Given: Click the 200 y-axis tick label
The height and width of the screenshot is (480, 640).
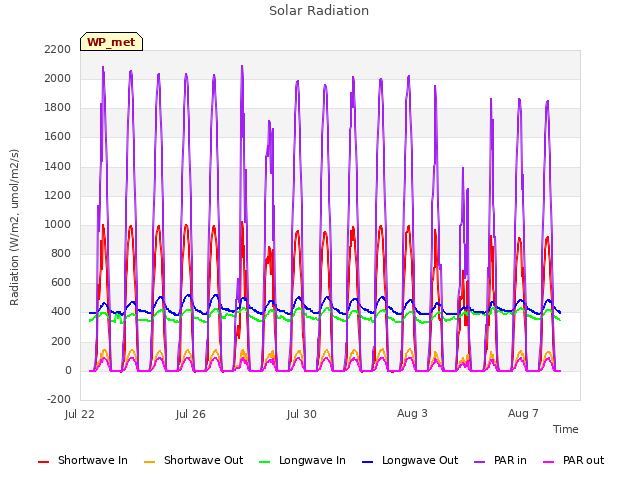Looking at the screenshot, I should point(61,341).
